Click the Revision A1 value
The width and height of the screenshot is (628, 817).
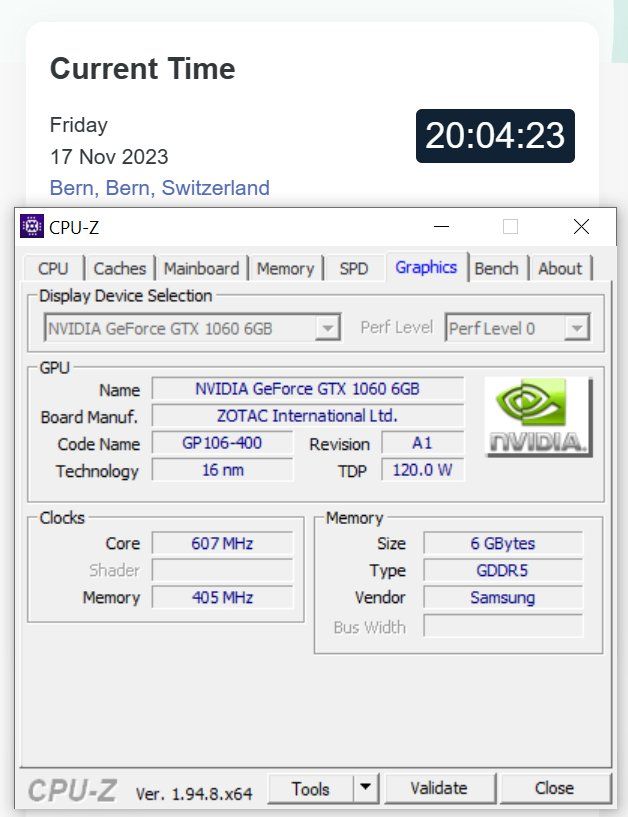coord(422,443)
